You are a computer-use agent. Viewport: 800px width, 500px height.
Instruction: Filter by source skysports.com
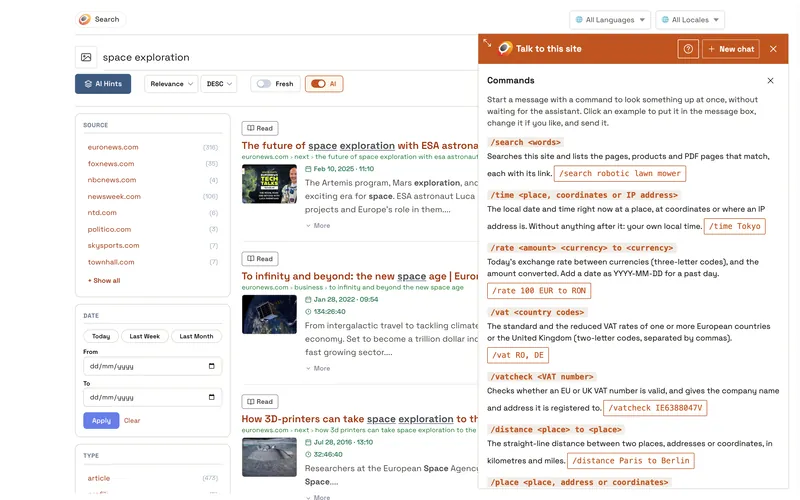click(113, 245)
